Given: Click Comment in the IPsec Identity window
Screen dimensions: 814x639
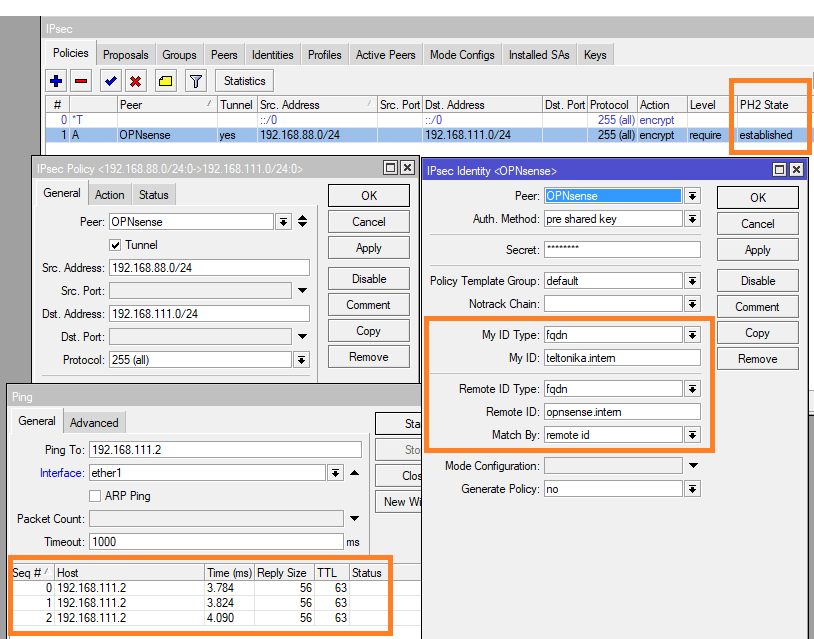Looking at the screenshot, I should 758,307.
